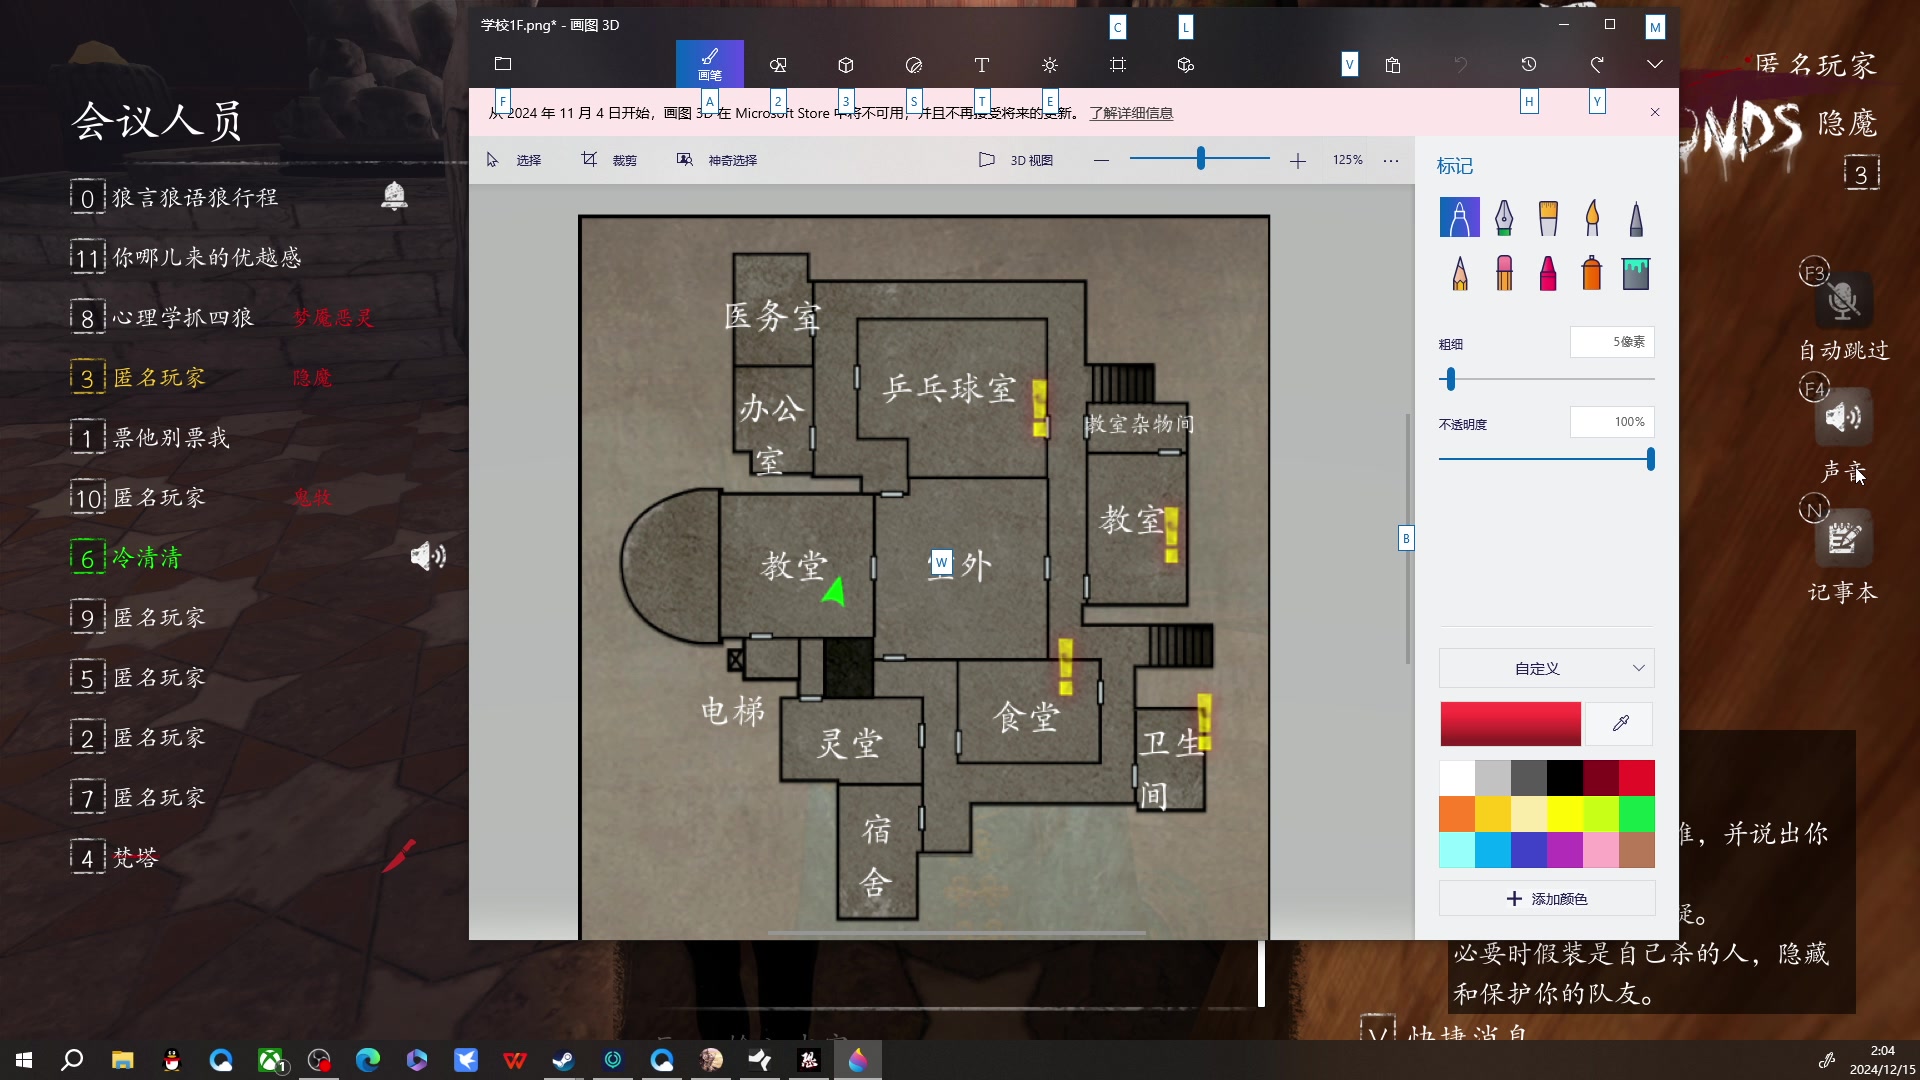Open Microsoft Edge from the taskbar

367,1060
